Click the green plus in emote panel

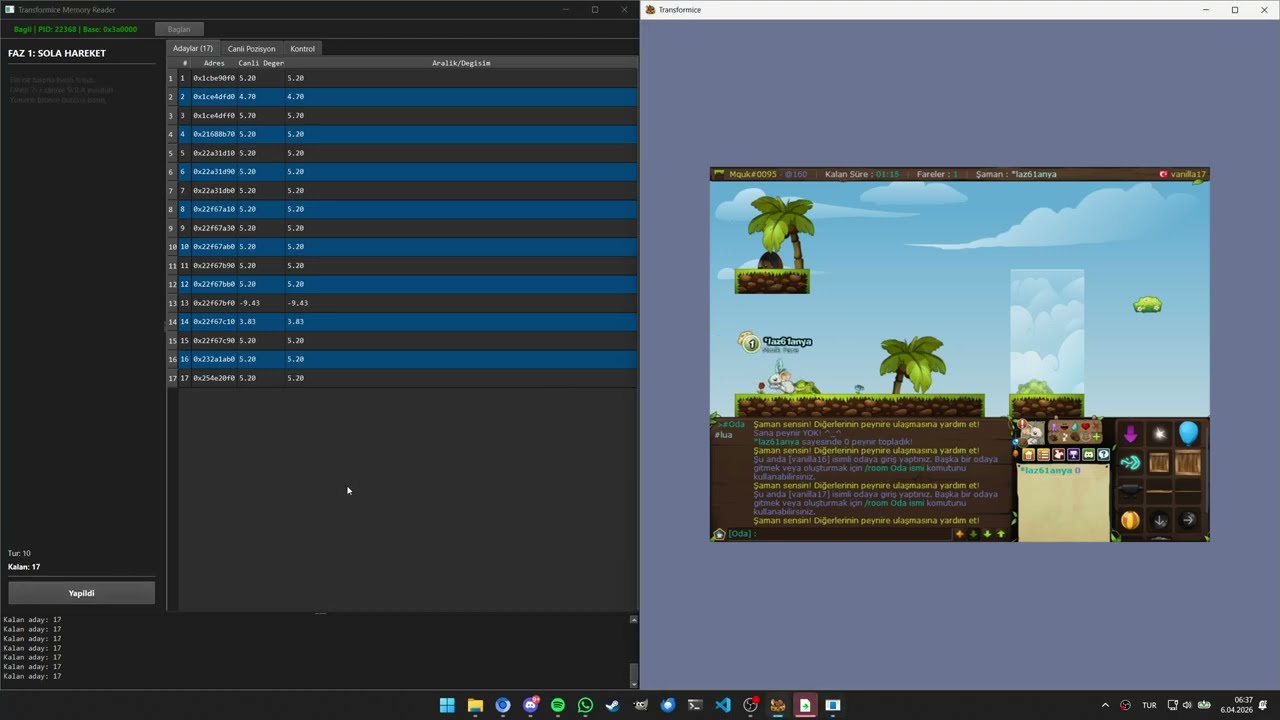(1096, 437)
